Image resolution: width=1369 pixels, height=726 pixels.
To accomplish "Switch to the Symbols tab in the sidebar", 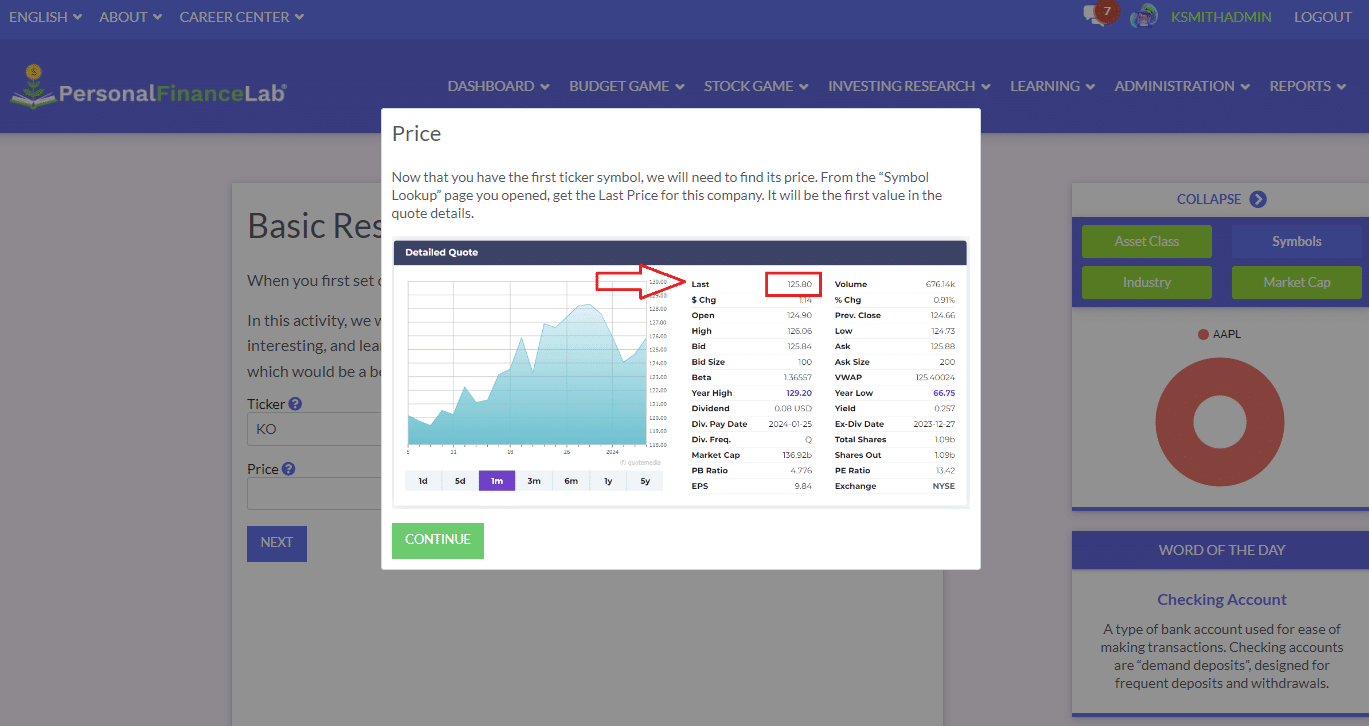I will 1296,241.
